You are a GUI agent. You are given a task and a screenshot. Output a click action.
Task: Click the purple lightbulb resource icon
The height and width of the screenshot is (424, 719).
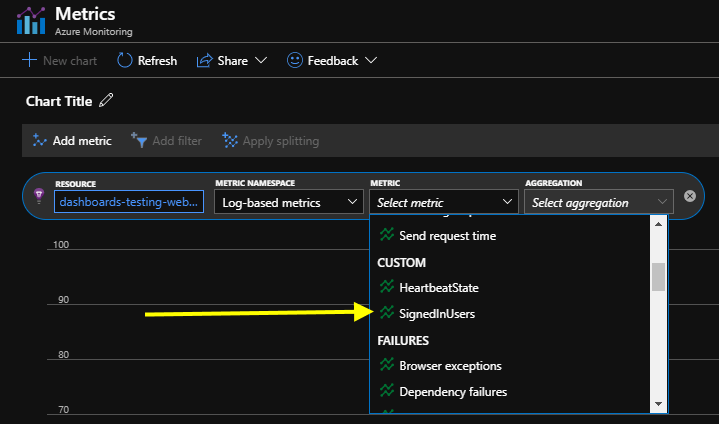[x=39, y=196]
